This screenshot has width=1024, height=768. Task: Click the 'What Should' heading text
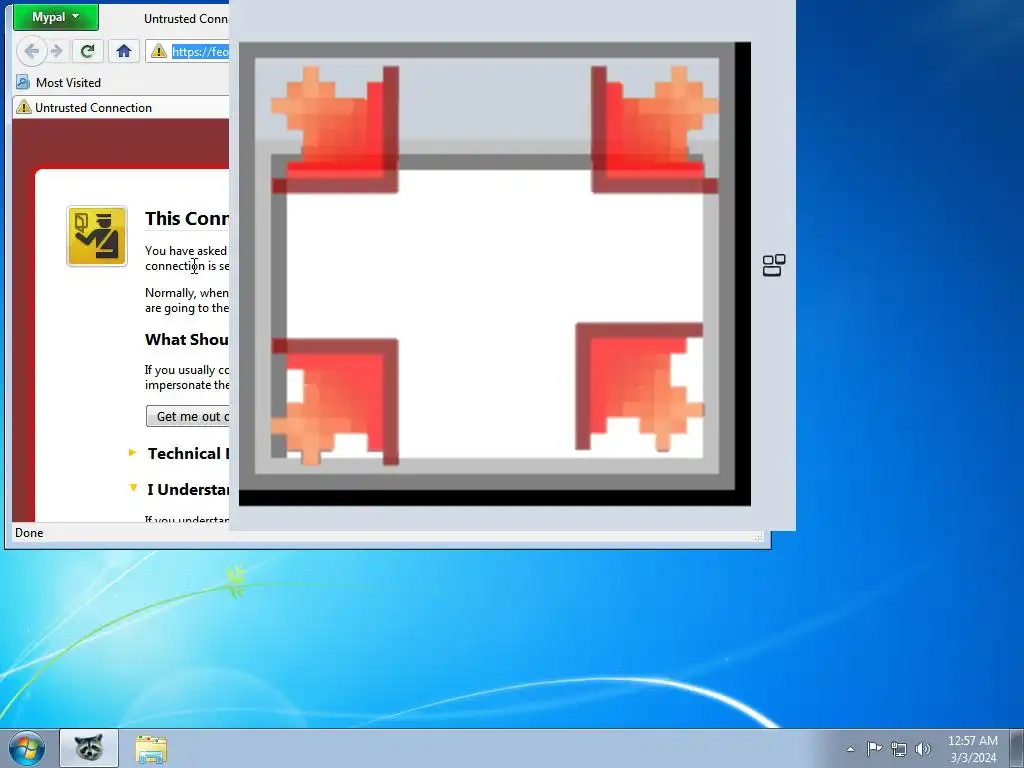(187, 340)
